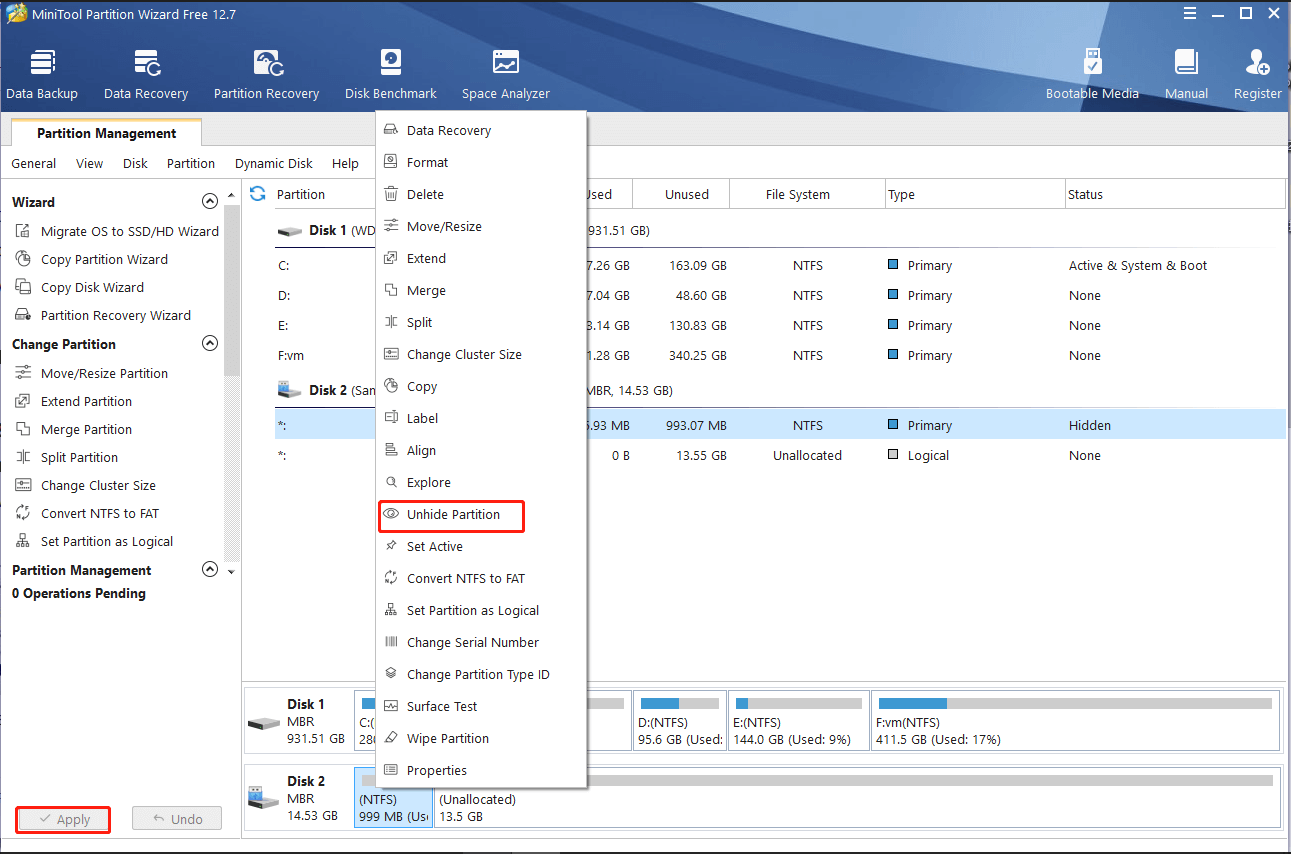This screenshot has height=854, width=1291.
Task: Open the Manual
Action: tap(1186, 75)
